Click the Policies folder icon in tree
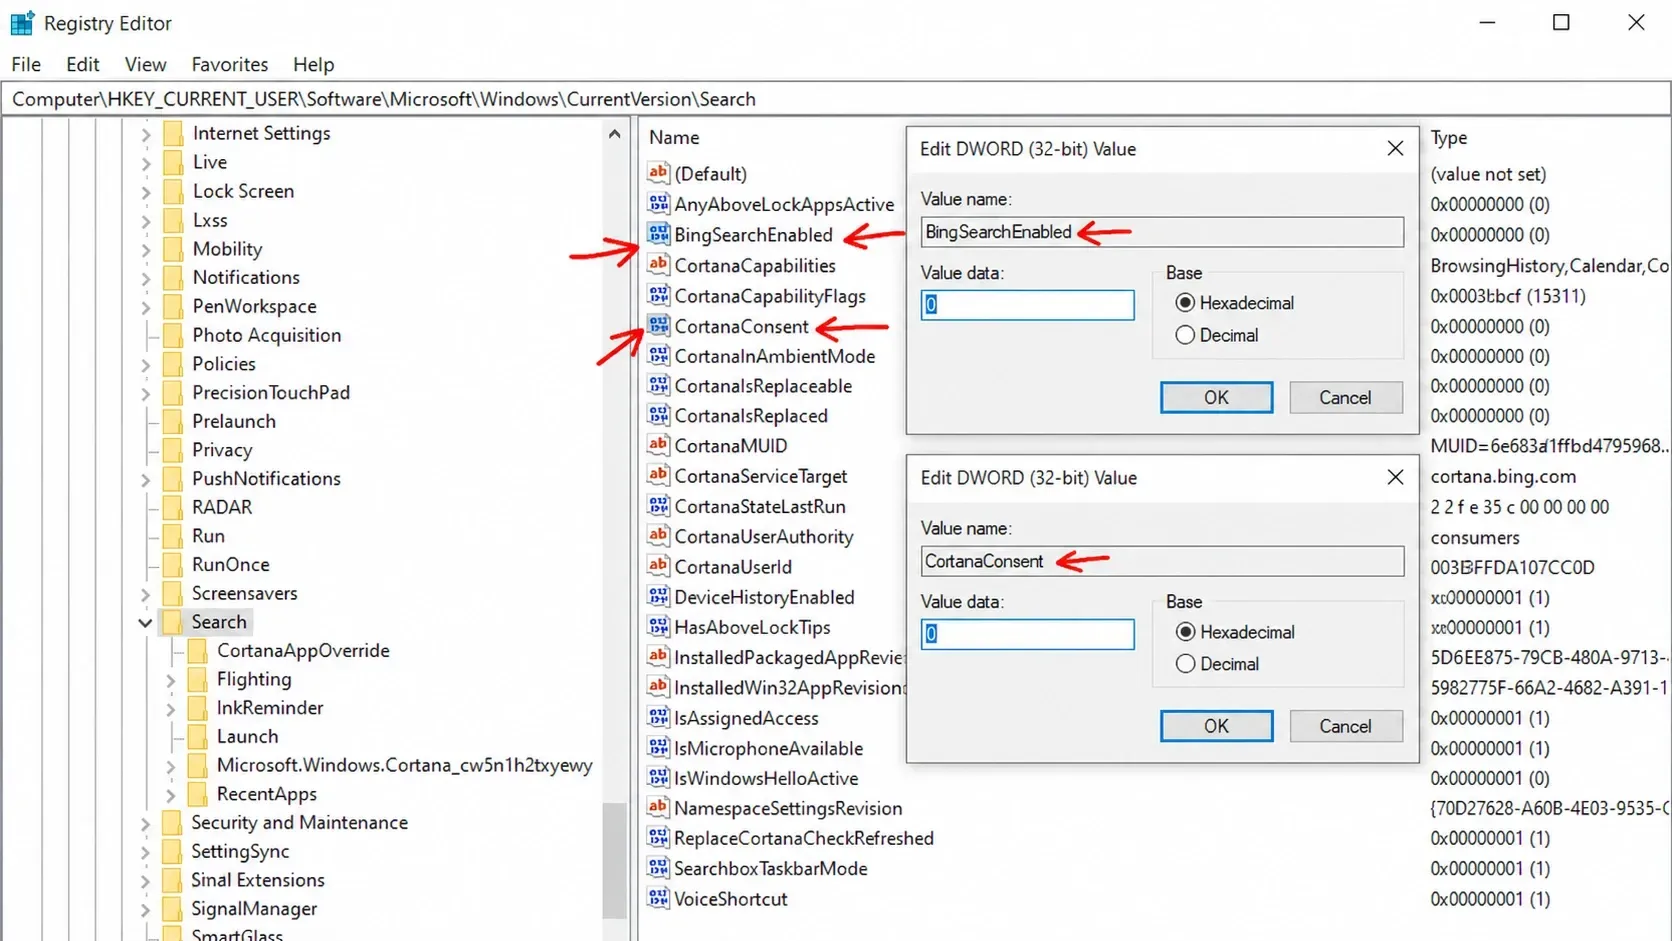Screen dimensions: 1672x941 coord(172,364)
